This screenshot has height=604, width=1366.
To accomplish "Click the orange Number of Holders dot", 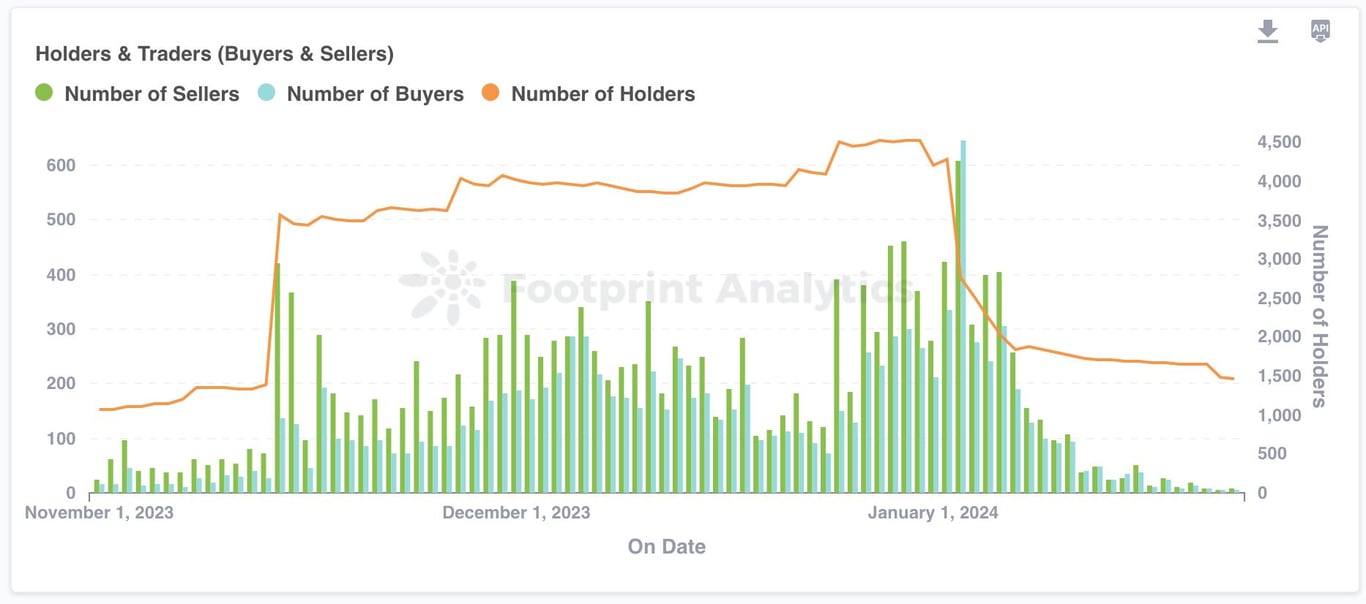I will coord(490,93).
